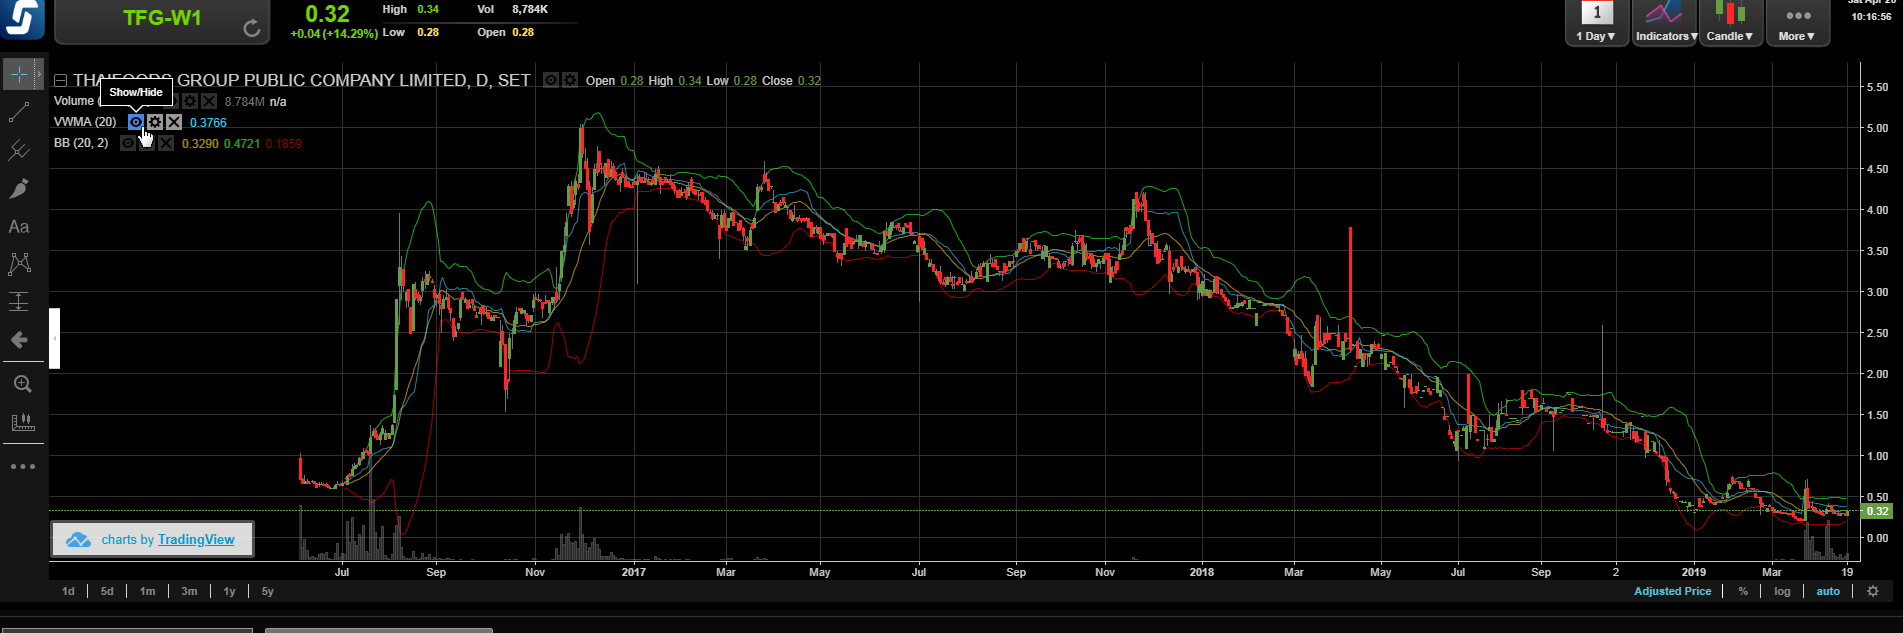1903x633 pixels.
Task: Click the 5.00 price axis label
Action: click(x=1876, y=128)
